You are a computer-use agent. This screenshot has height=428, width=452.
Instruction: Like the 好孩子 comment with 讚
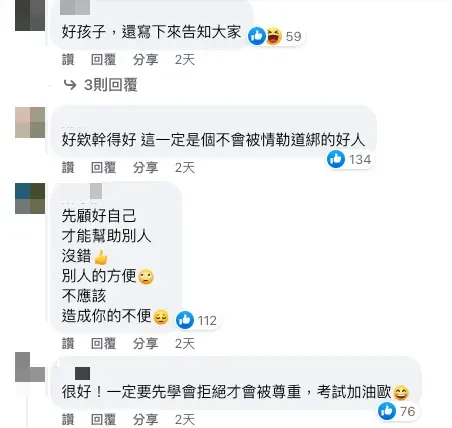click(68, 60)
